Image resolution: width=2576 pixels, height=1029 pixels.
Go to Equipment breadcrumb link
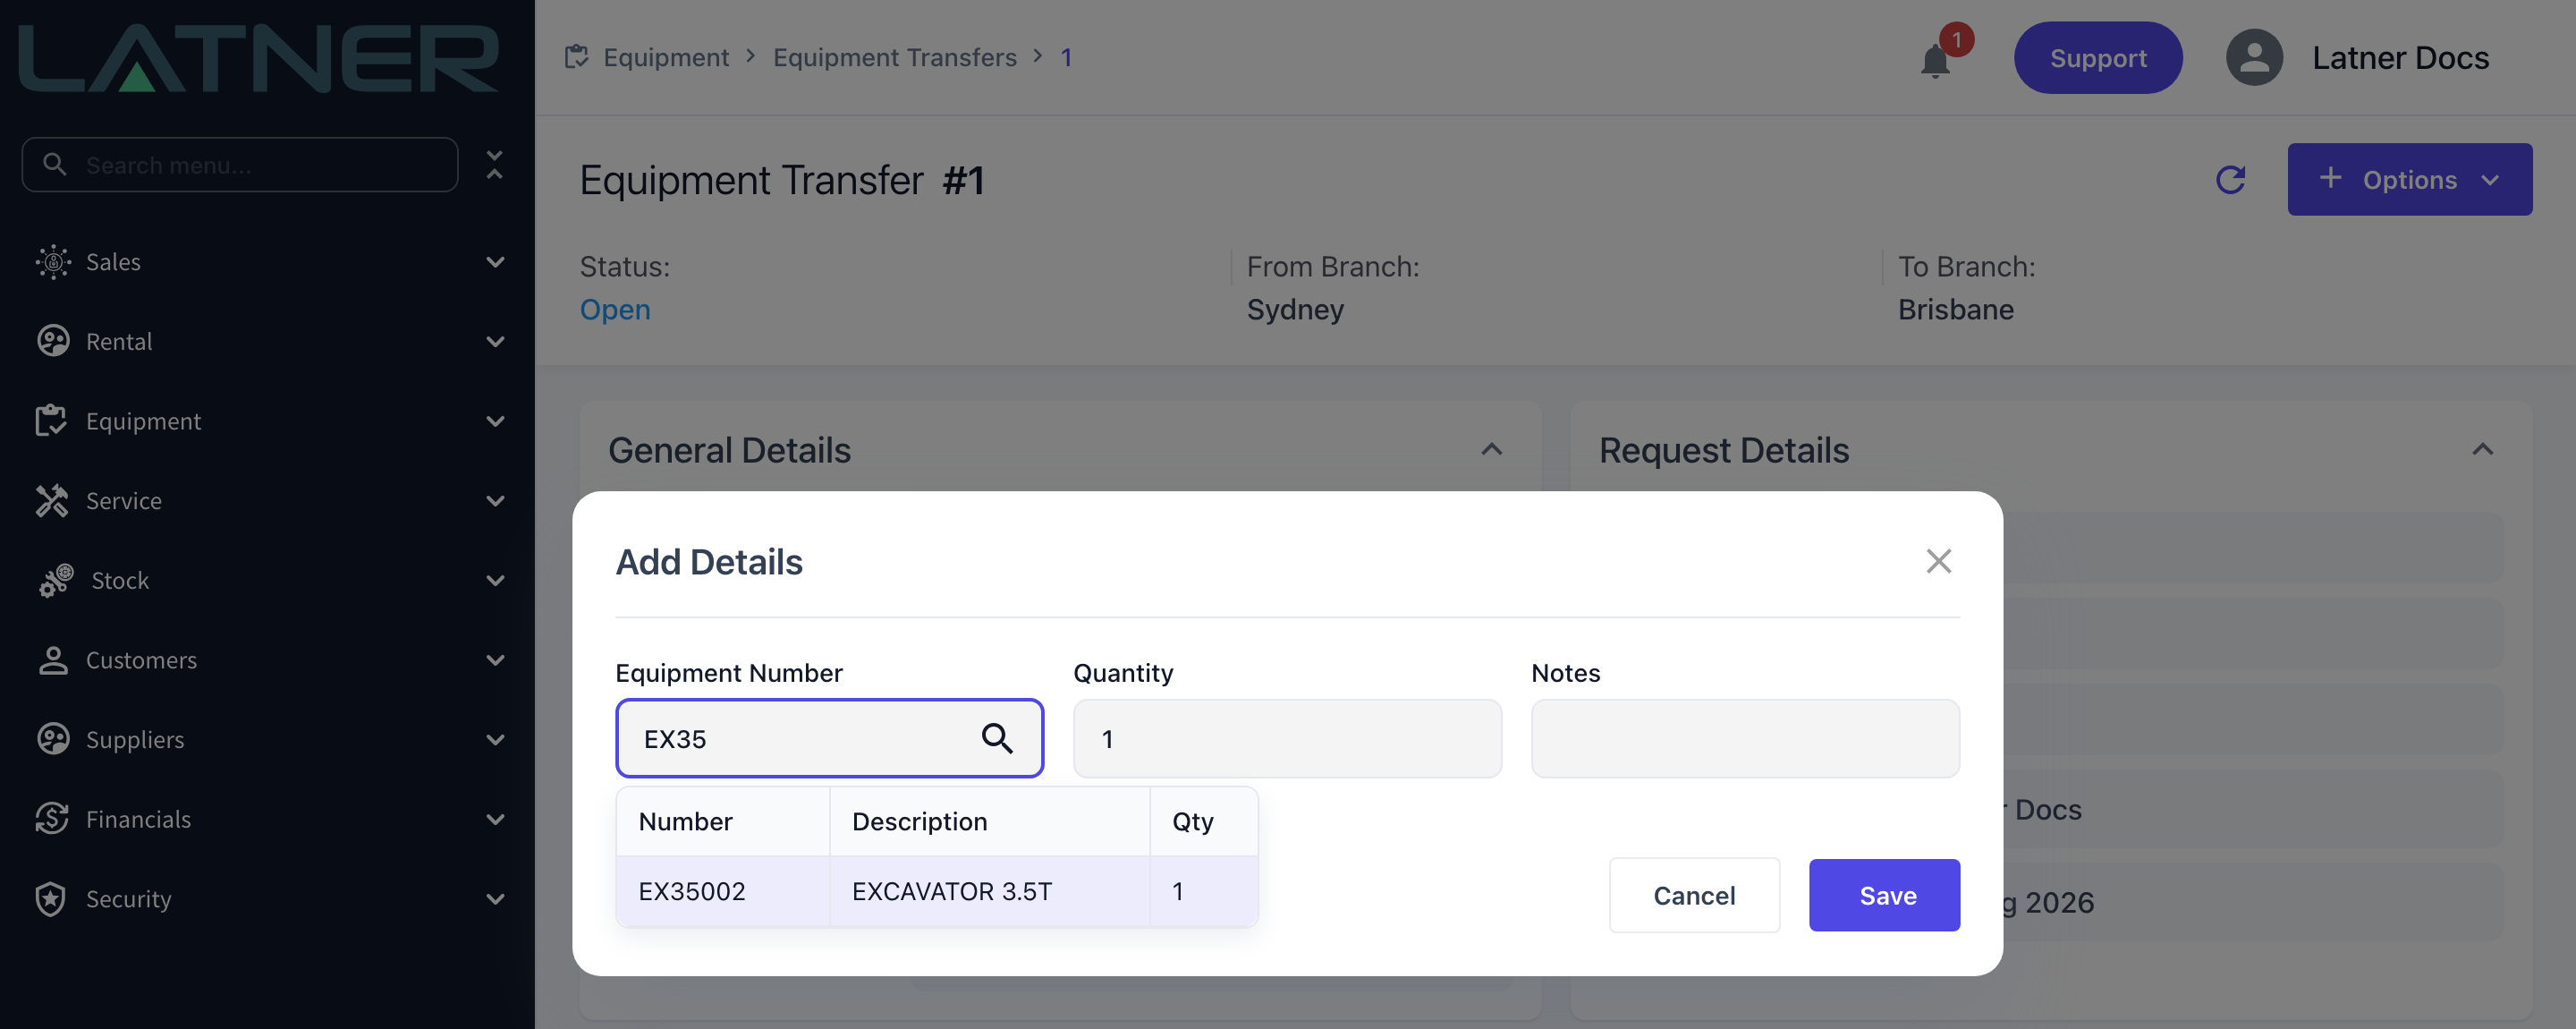click(x=666, y=57)
